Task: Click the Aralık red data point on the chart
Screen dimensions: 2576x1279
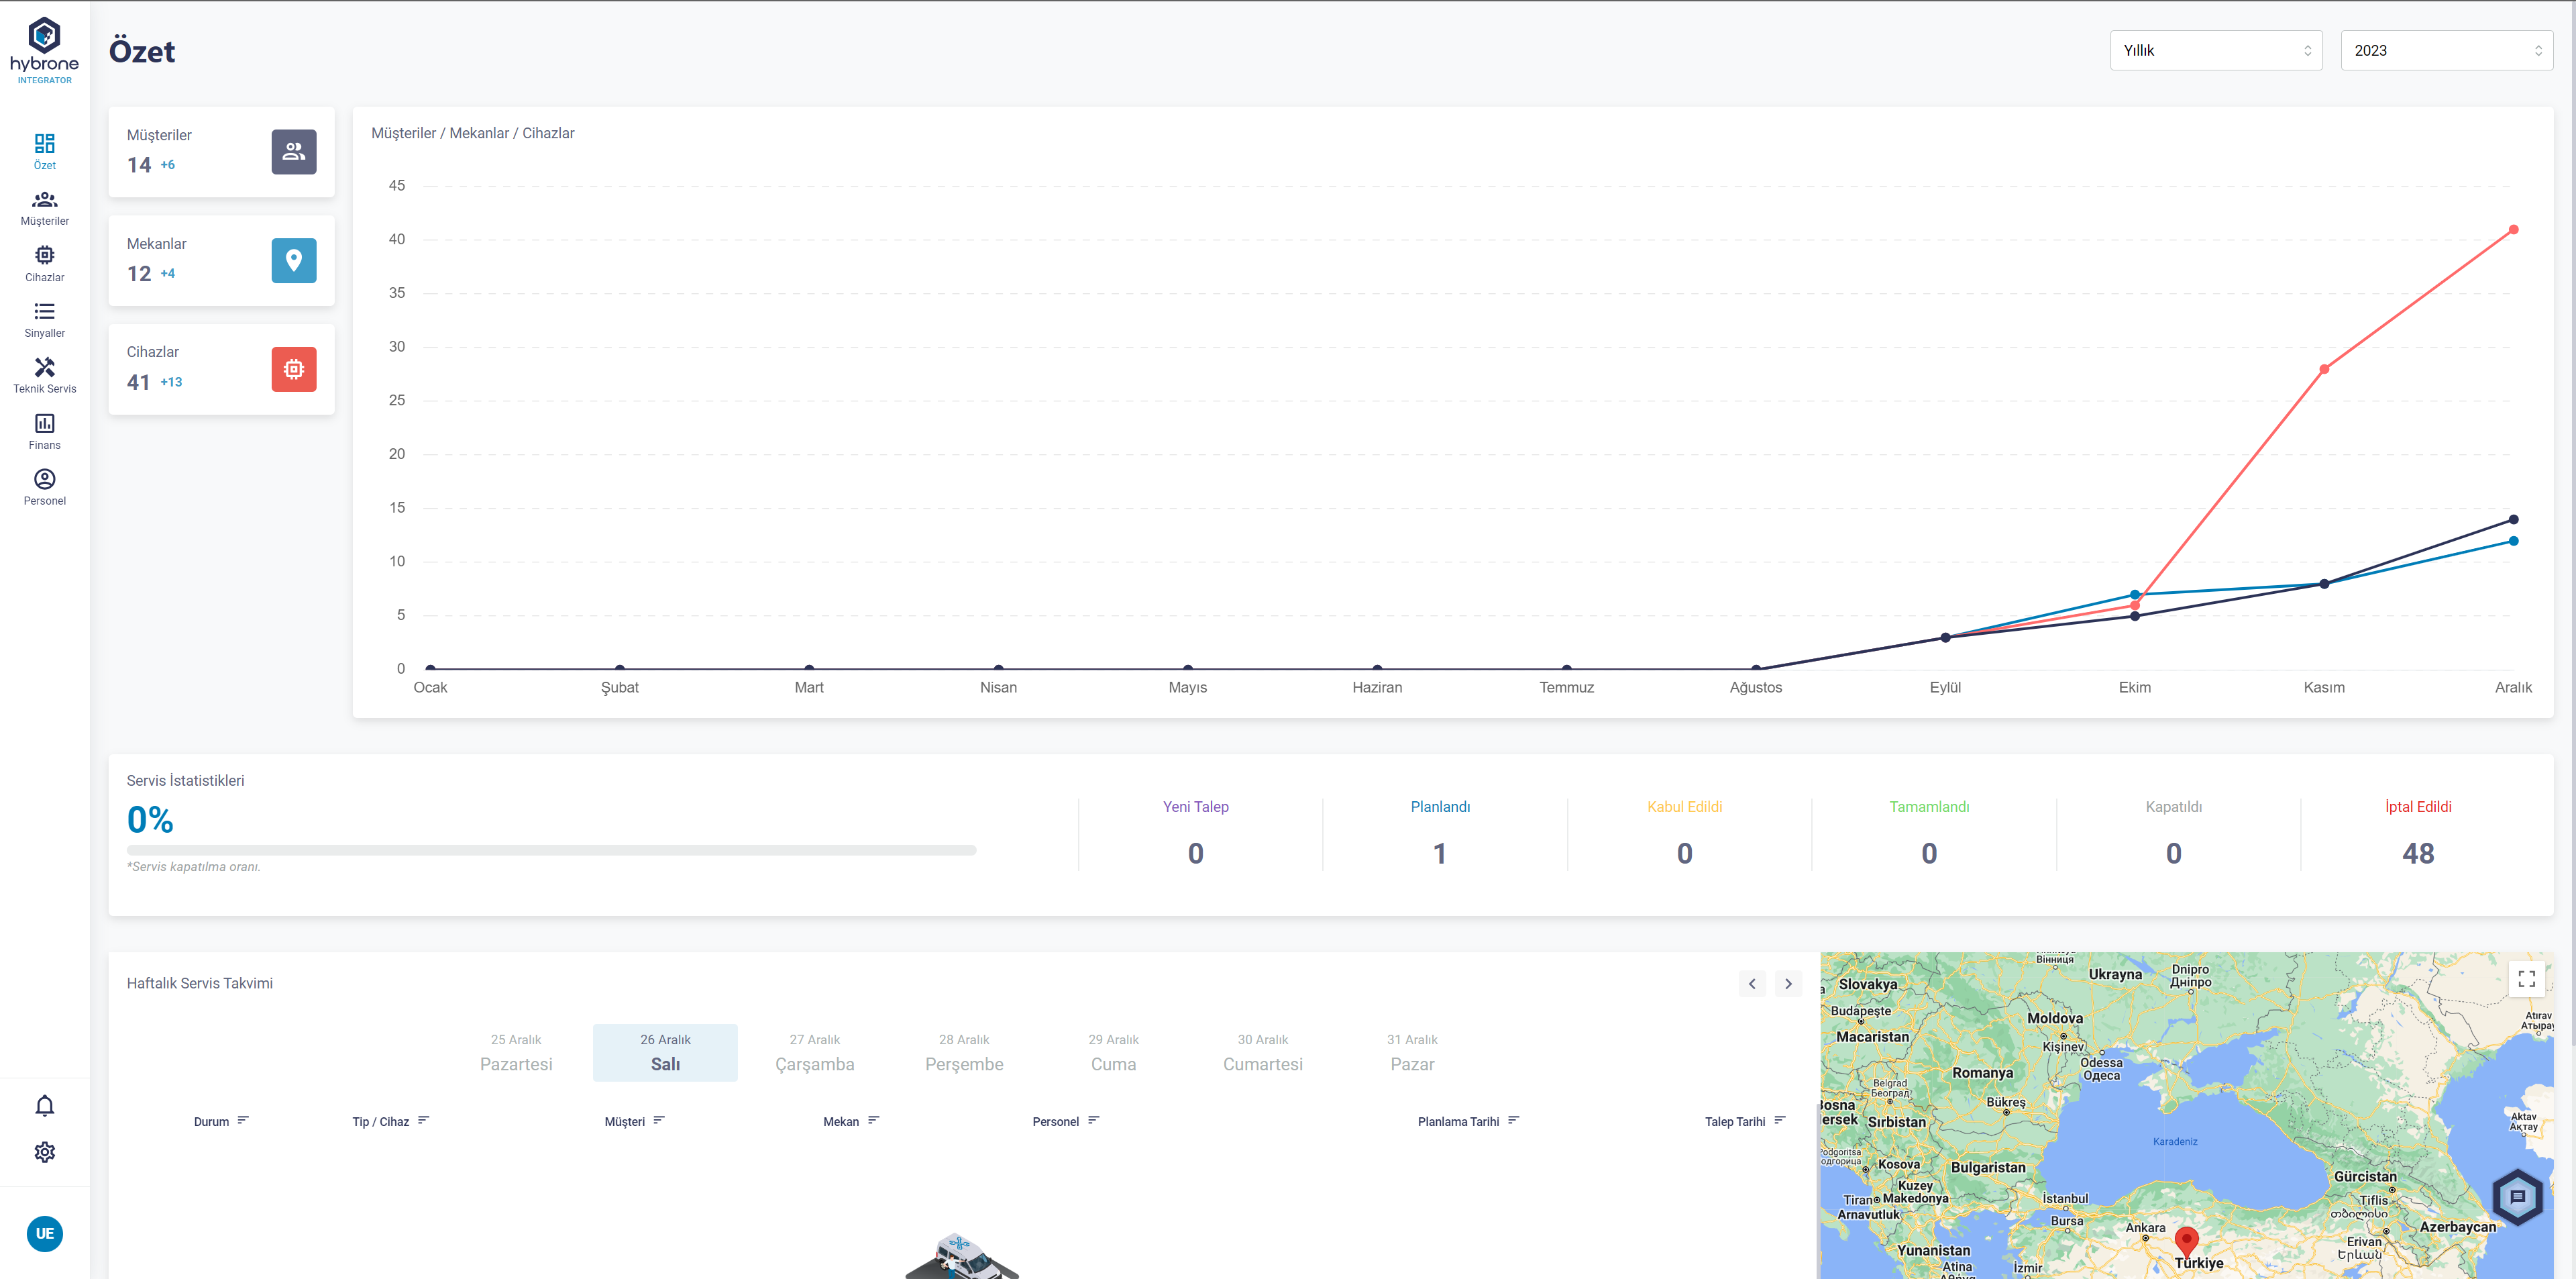Action: point(2513,230)
